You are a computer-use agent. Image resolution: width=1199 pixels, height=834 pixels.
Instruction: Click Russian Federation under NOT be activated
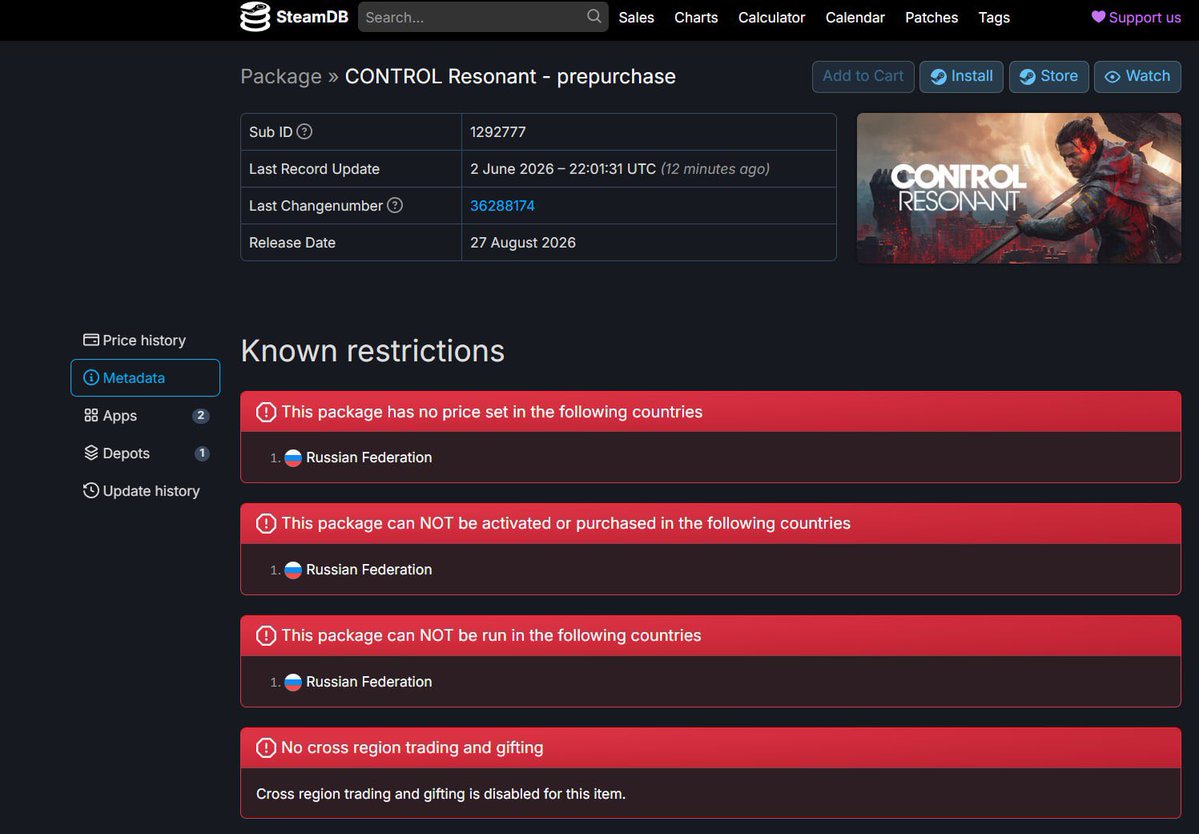tap(369, 570)
